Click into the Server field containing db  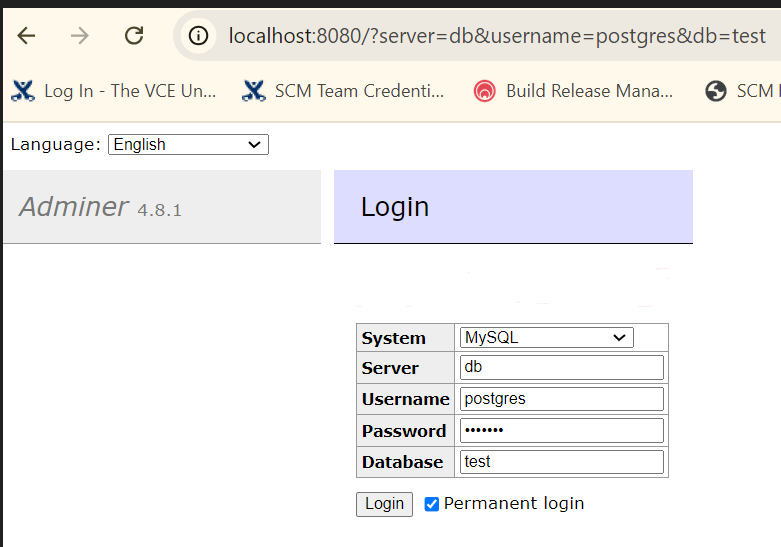click(x=561, y=368)
